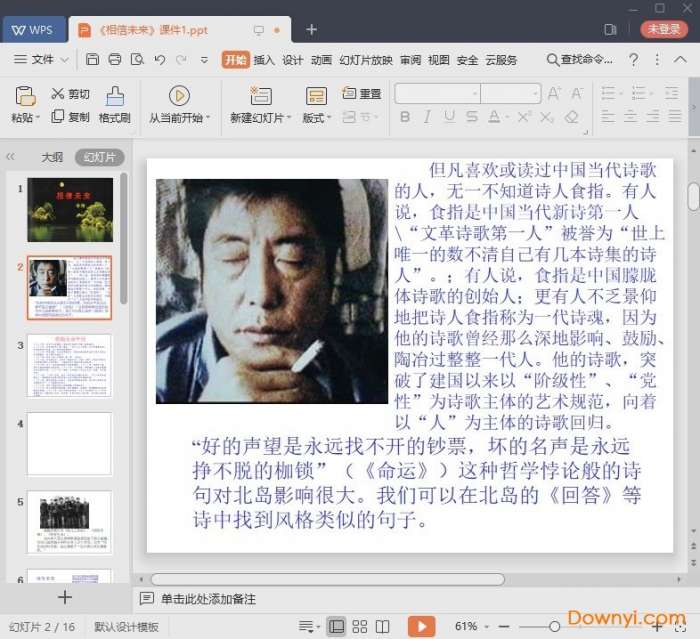
Task: Click 查找命令 search command box
Action: pyautogui.click(x=579, y=59)
